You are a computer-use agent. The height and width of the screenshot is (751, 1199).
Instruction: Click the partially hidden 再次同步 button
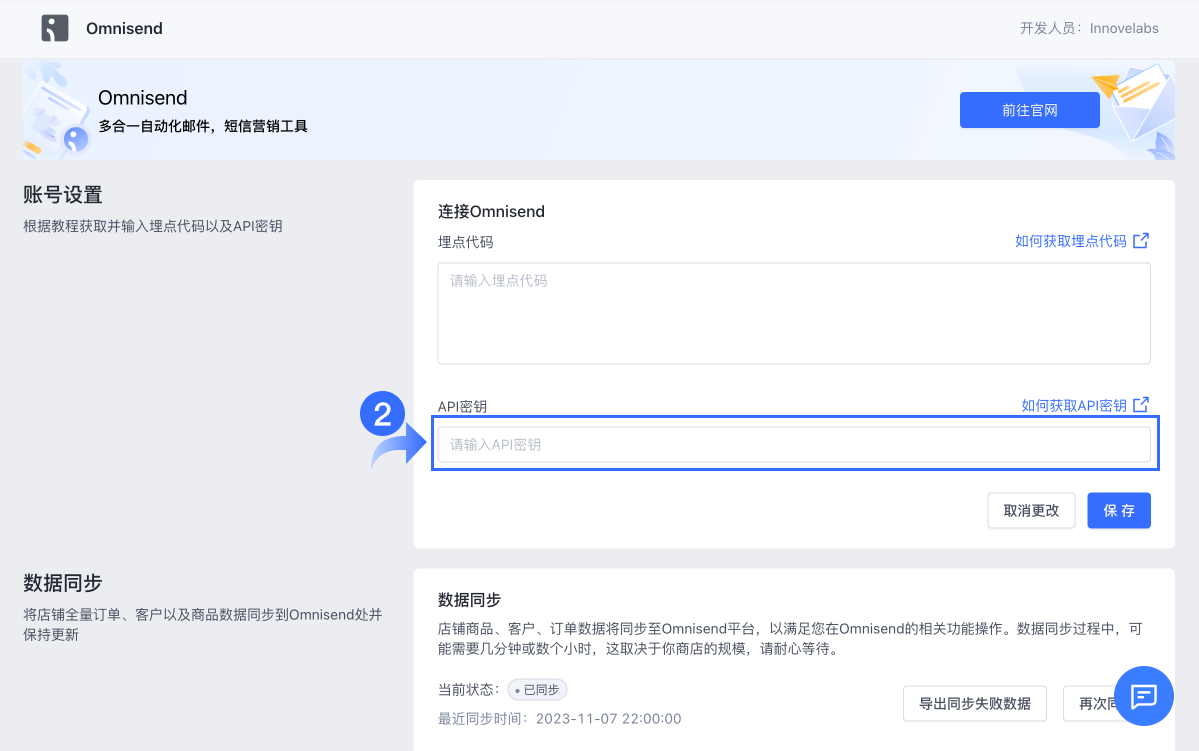[x=1090, y=704]
